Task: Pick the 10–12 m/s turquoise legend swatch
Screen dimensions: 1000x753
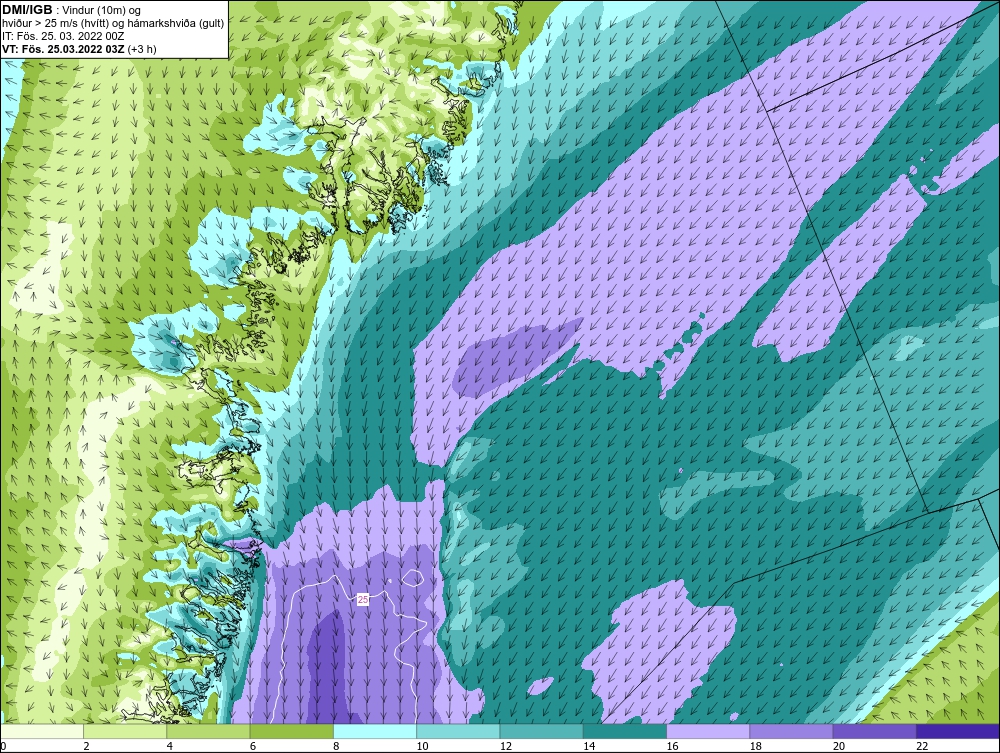Action: click(458, 731)
